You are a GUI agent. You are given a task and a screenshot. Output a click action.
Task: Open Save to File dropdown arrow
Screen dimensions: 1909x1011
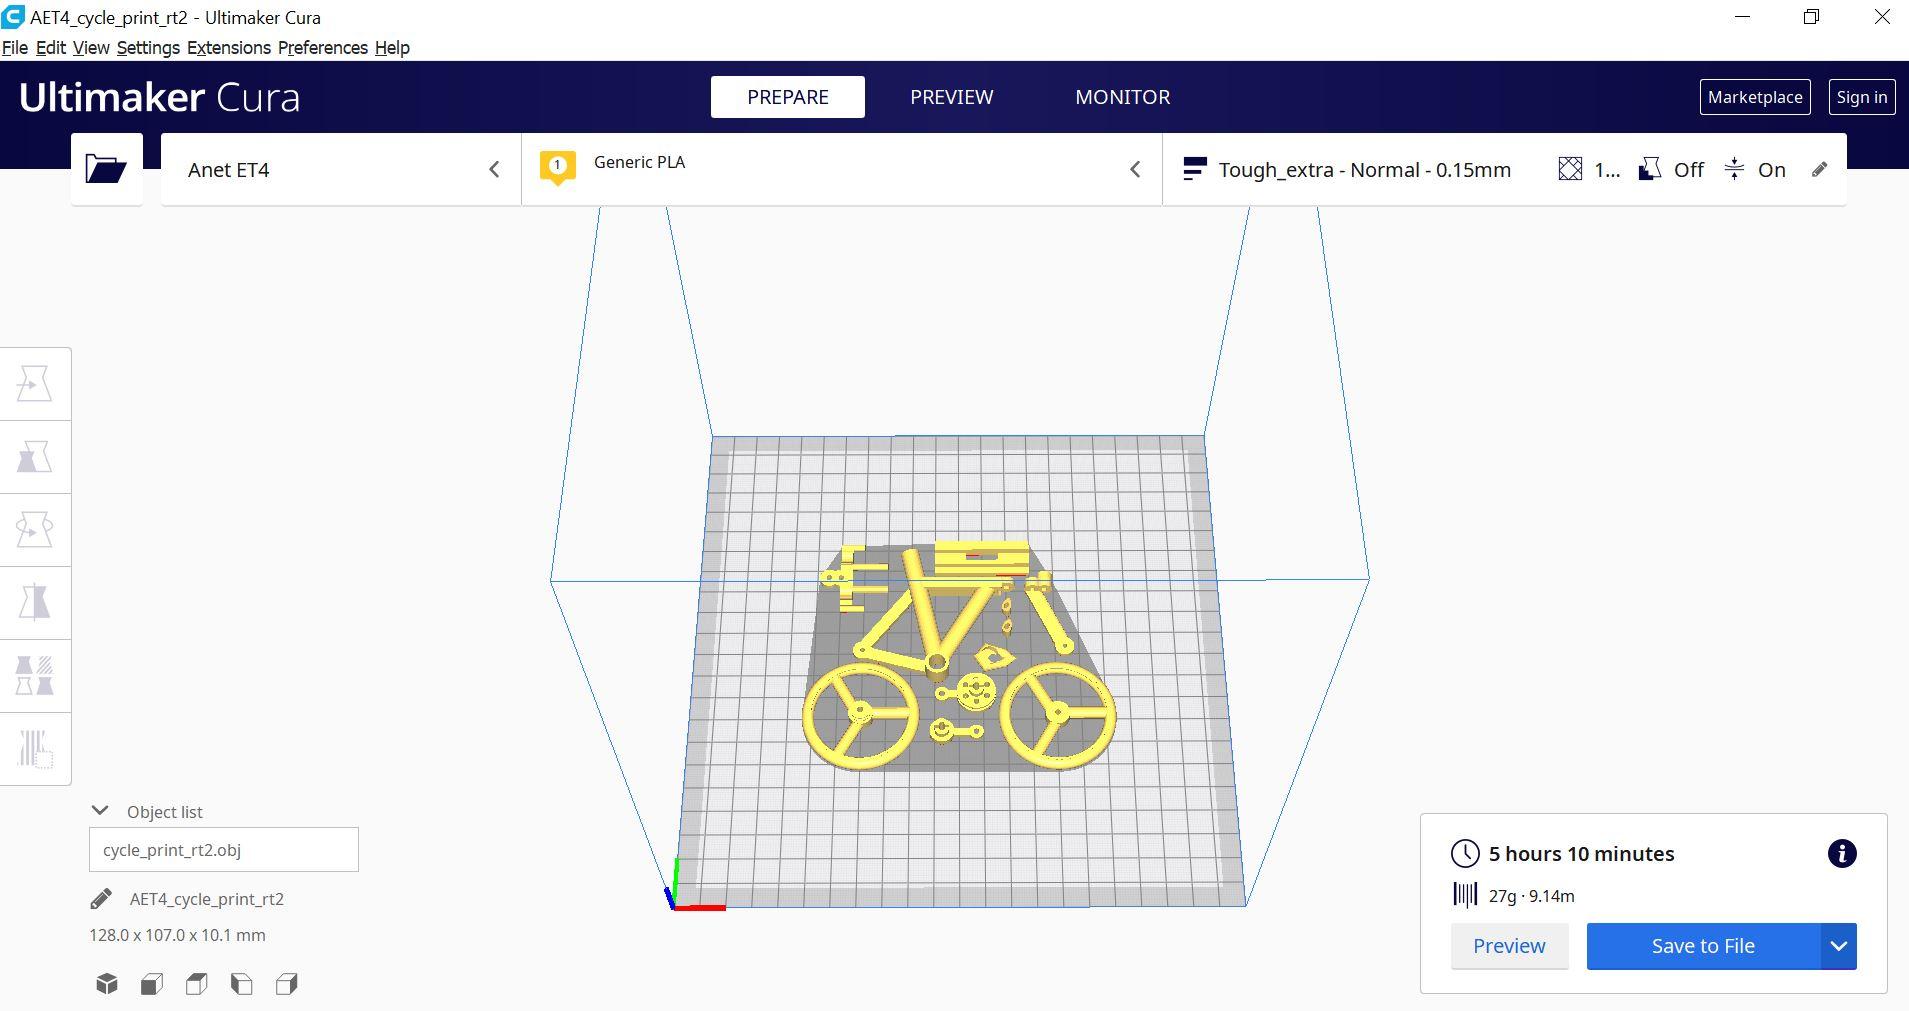[x=1838, y=946]
